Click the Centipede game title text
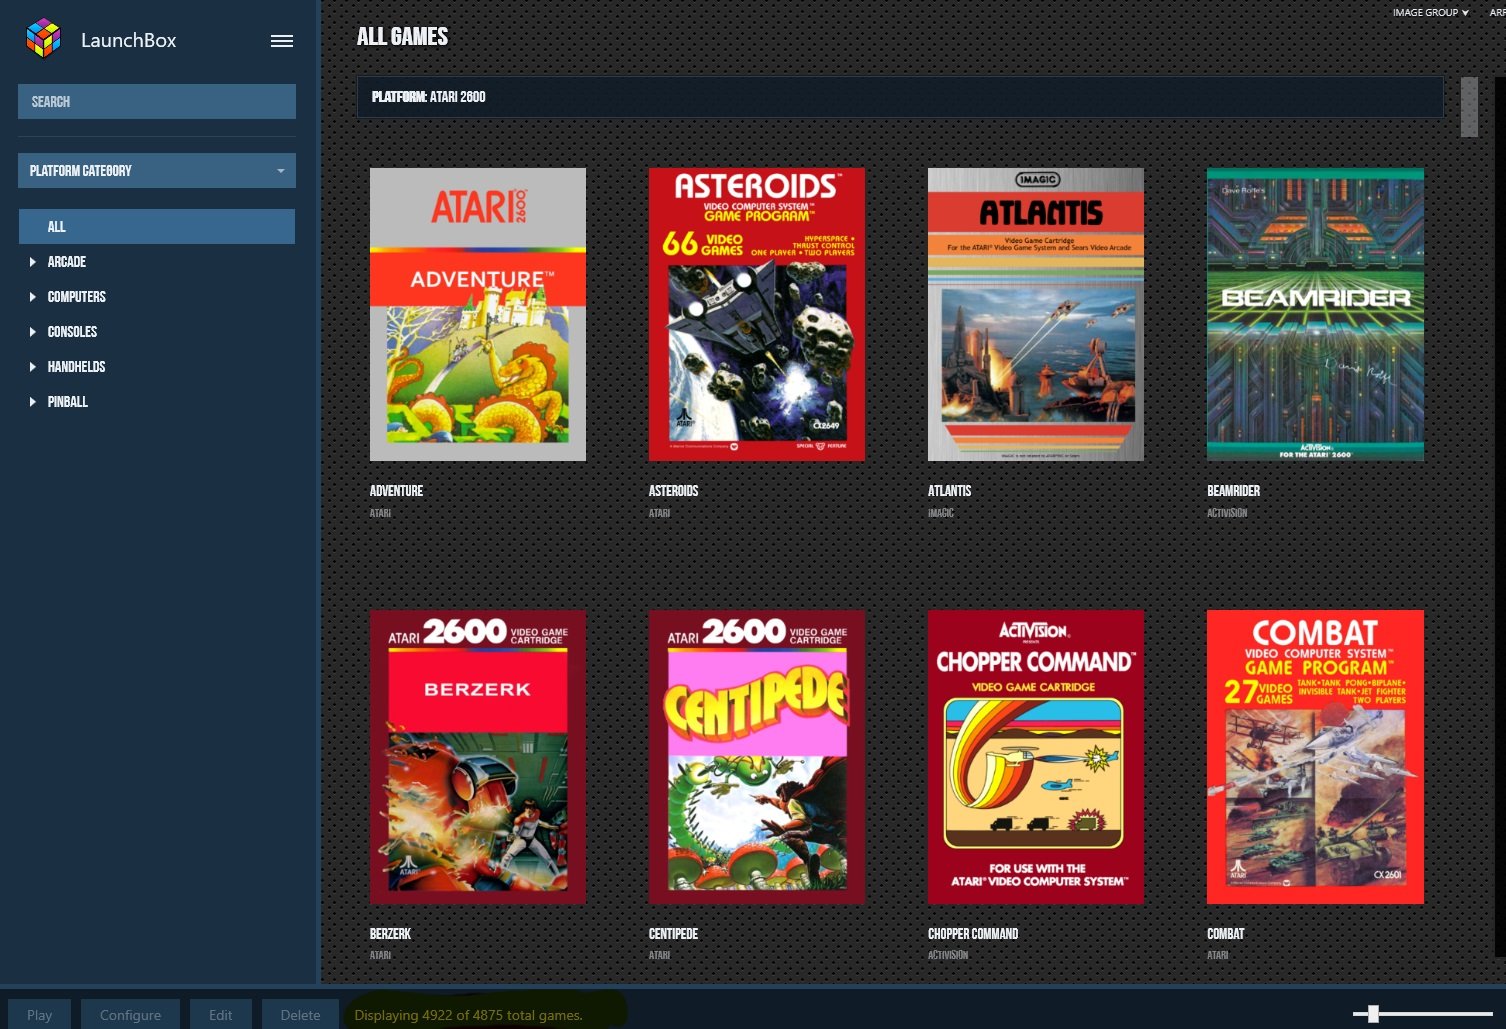The height and width of the screenshot is (1029, 1506). (673, 934)
